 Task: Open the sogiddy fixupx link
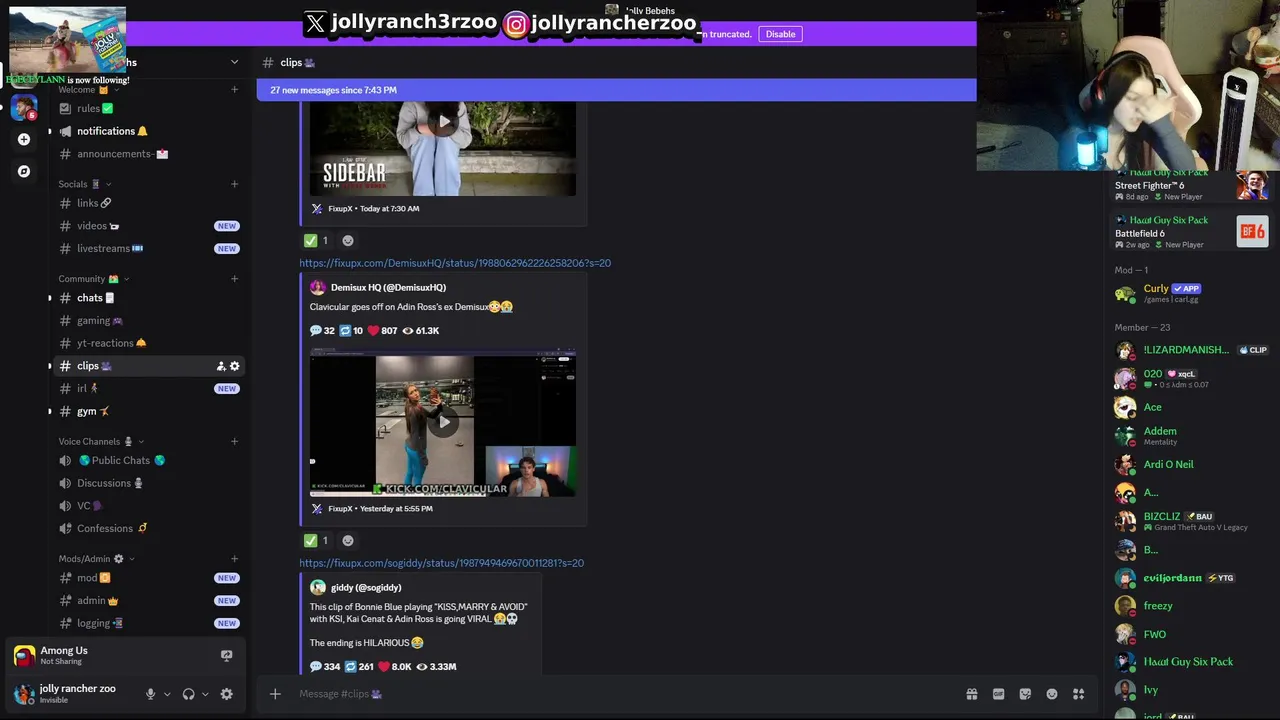pos(441,563)
